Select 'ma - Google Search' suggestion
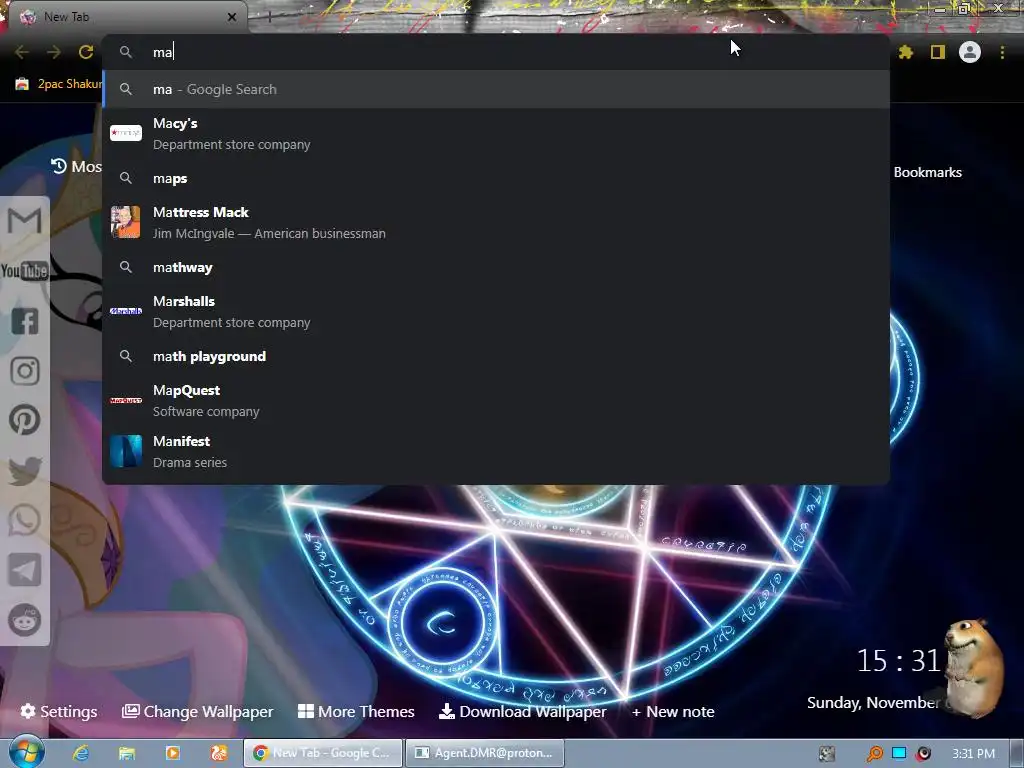 coord(496,89)
